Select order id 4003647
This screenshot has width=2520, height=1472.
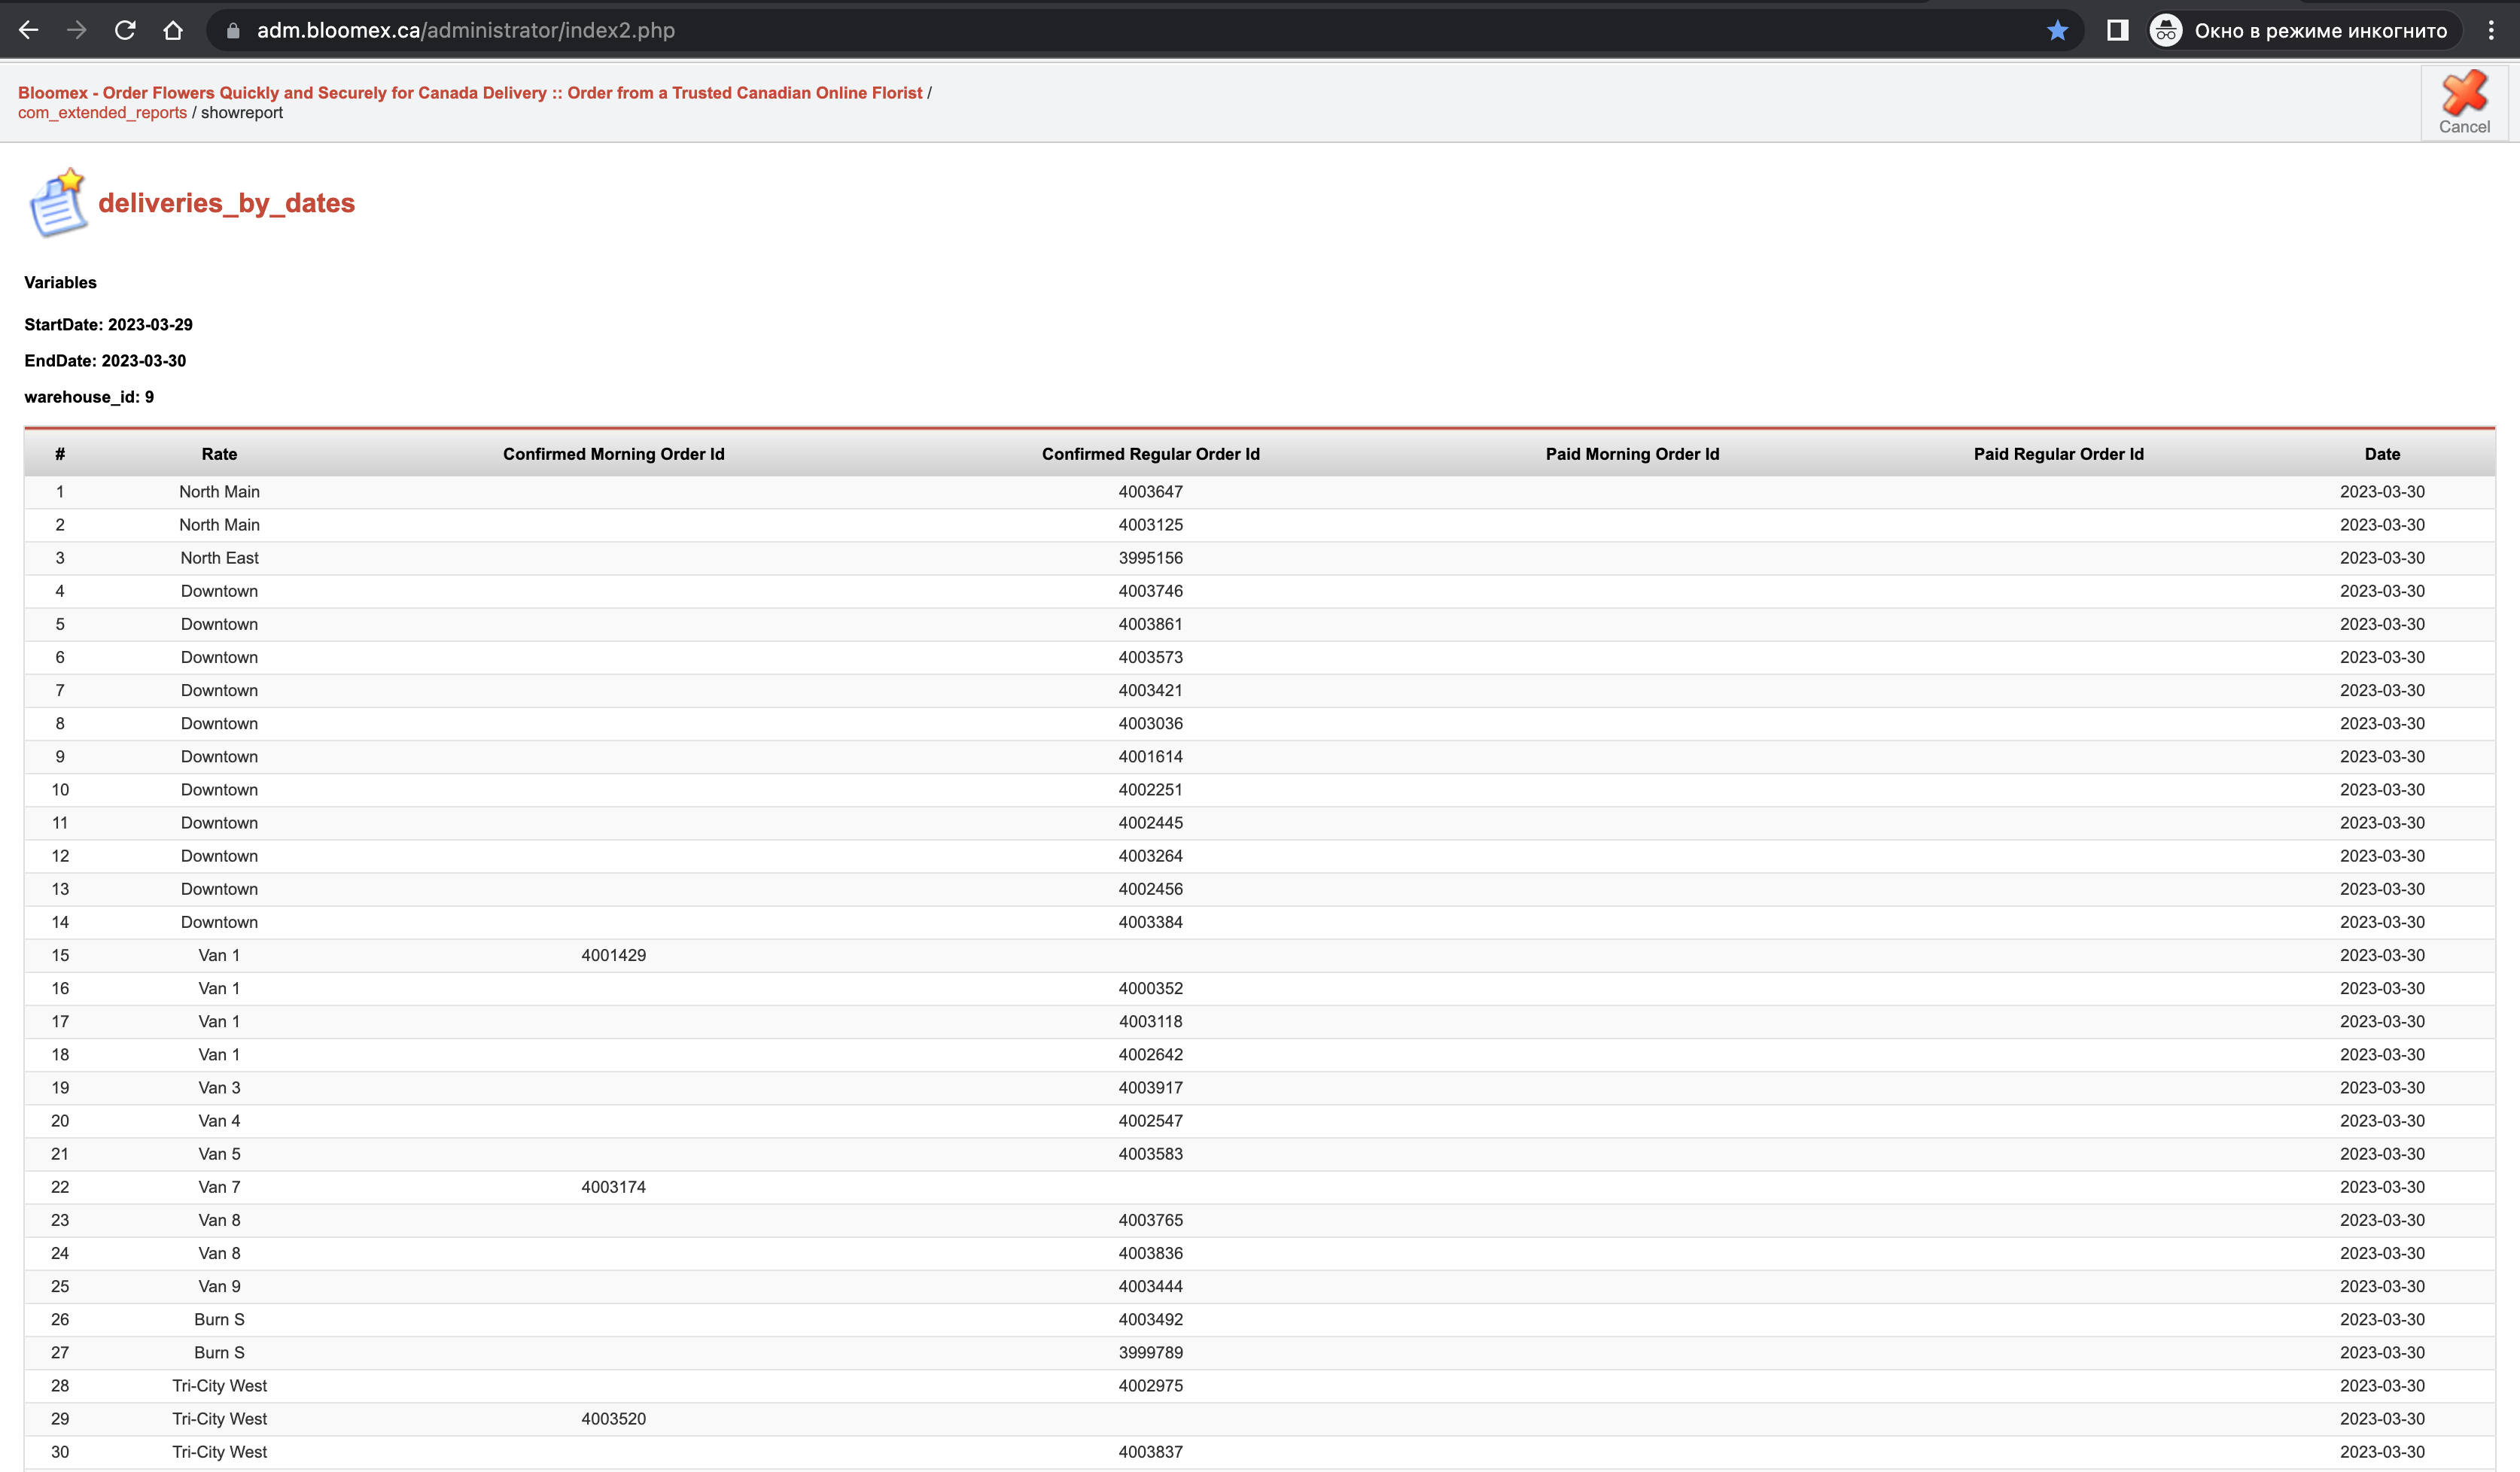[1151, 492]
